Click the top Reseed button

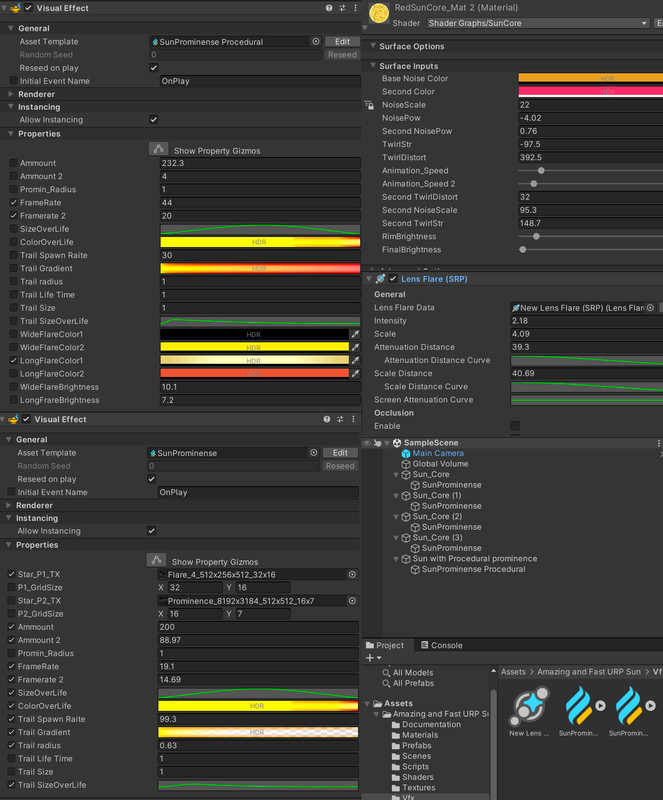coord(342,55)
